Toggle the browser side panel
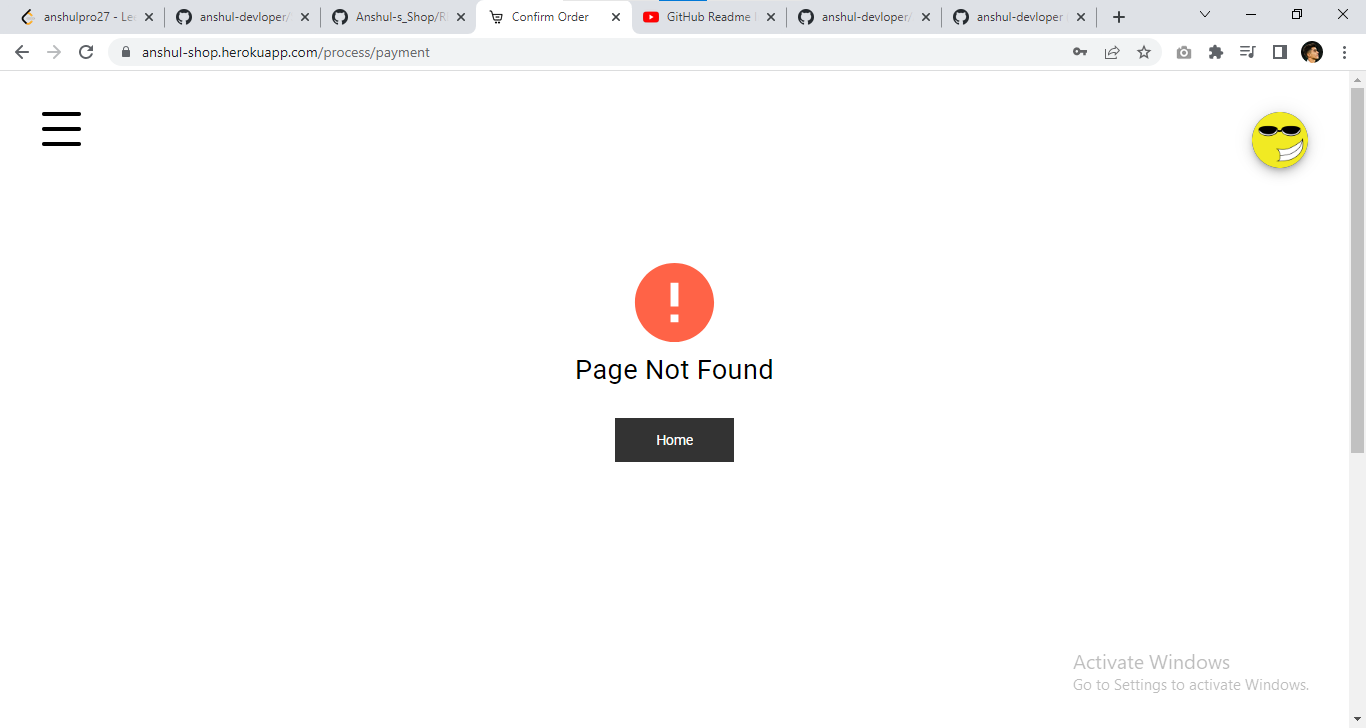This screenshot has height=728, width=1366. [1280, 52]
